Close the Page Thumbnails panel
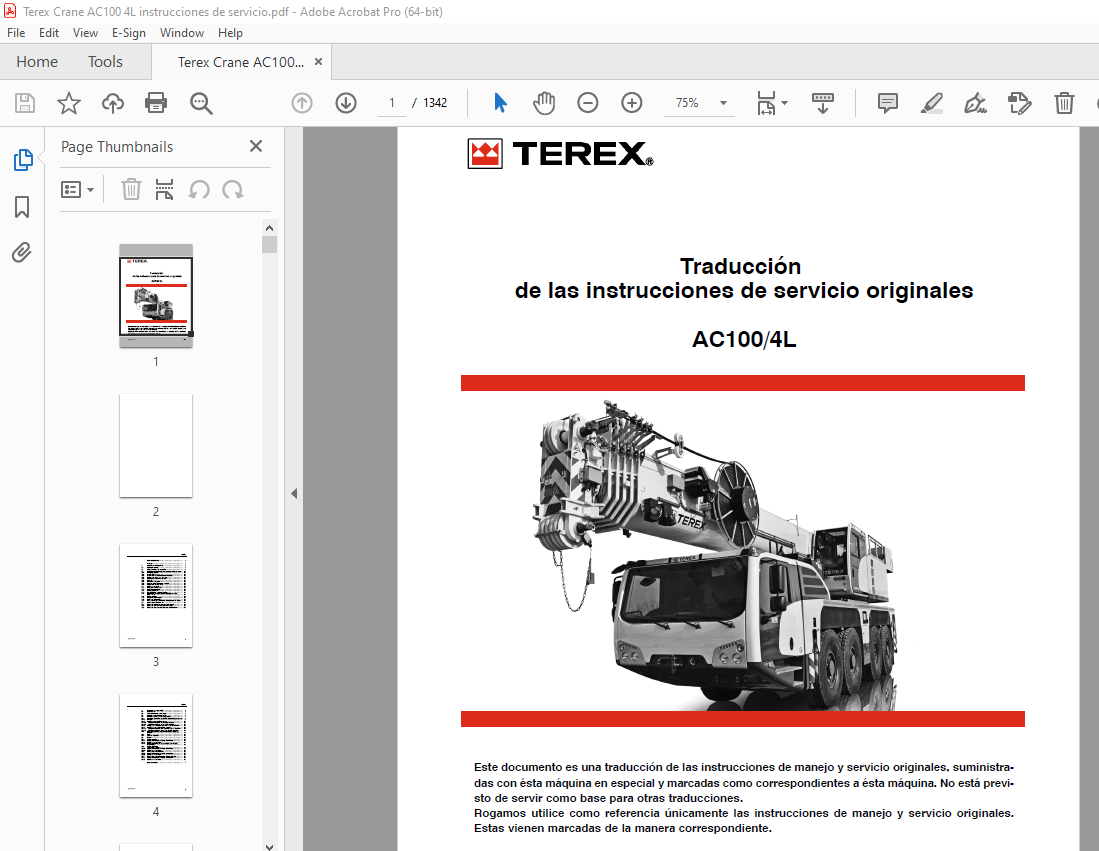 (x=256, y=146)
